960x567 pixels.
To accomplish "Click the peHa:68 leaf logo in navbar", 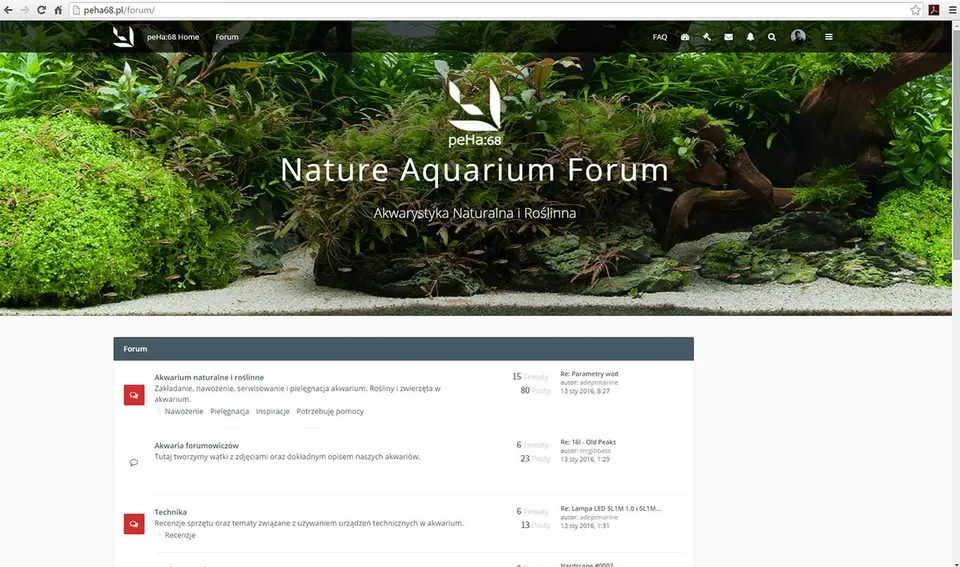I will (123, 36).
